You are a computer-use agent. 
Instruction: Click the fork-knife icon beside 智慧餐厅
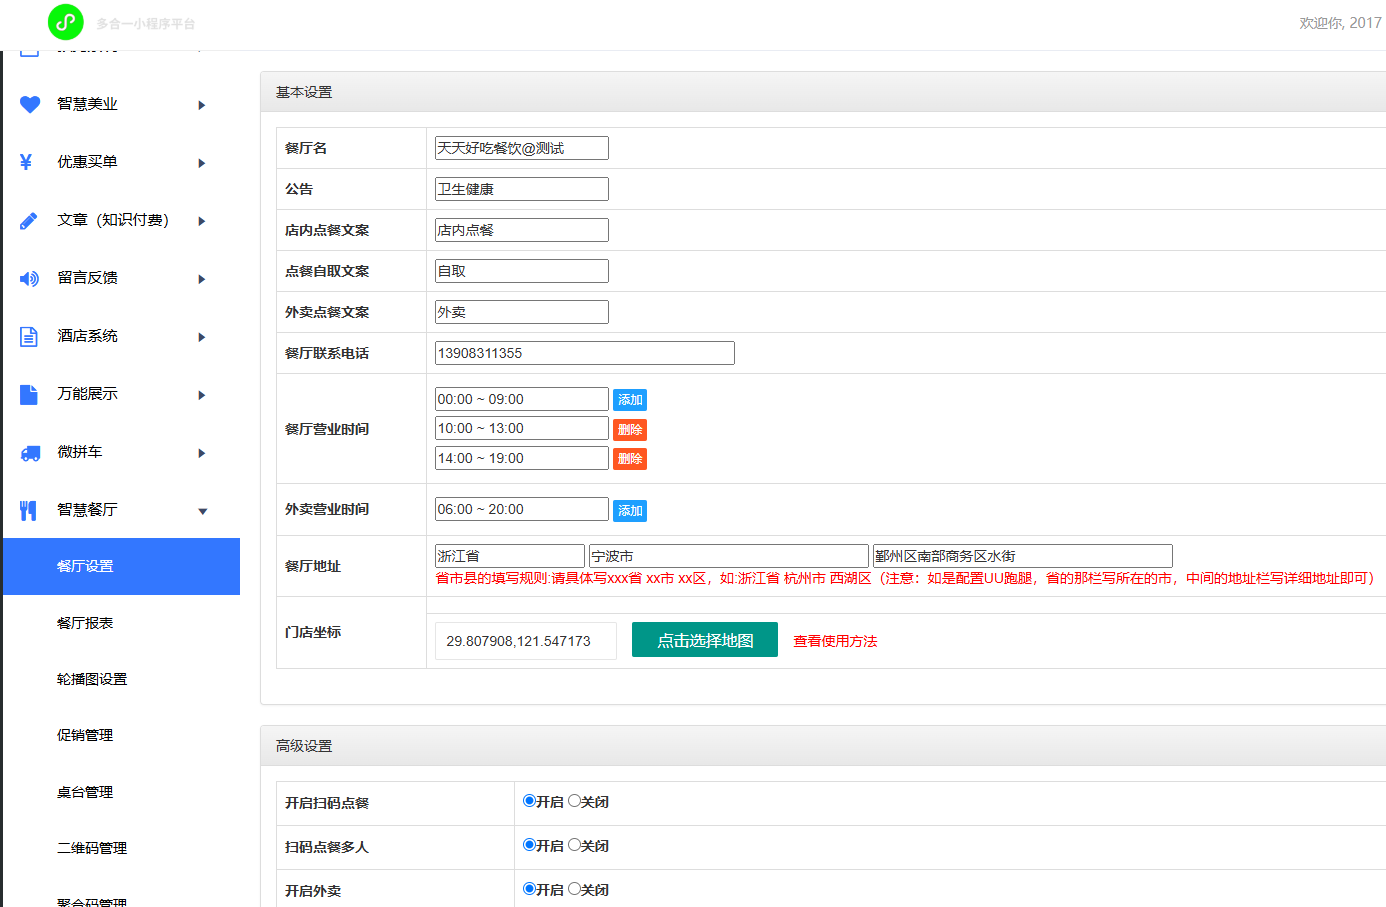click(x=28, y=511)
